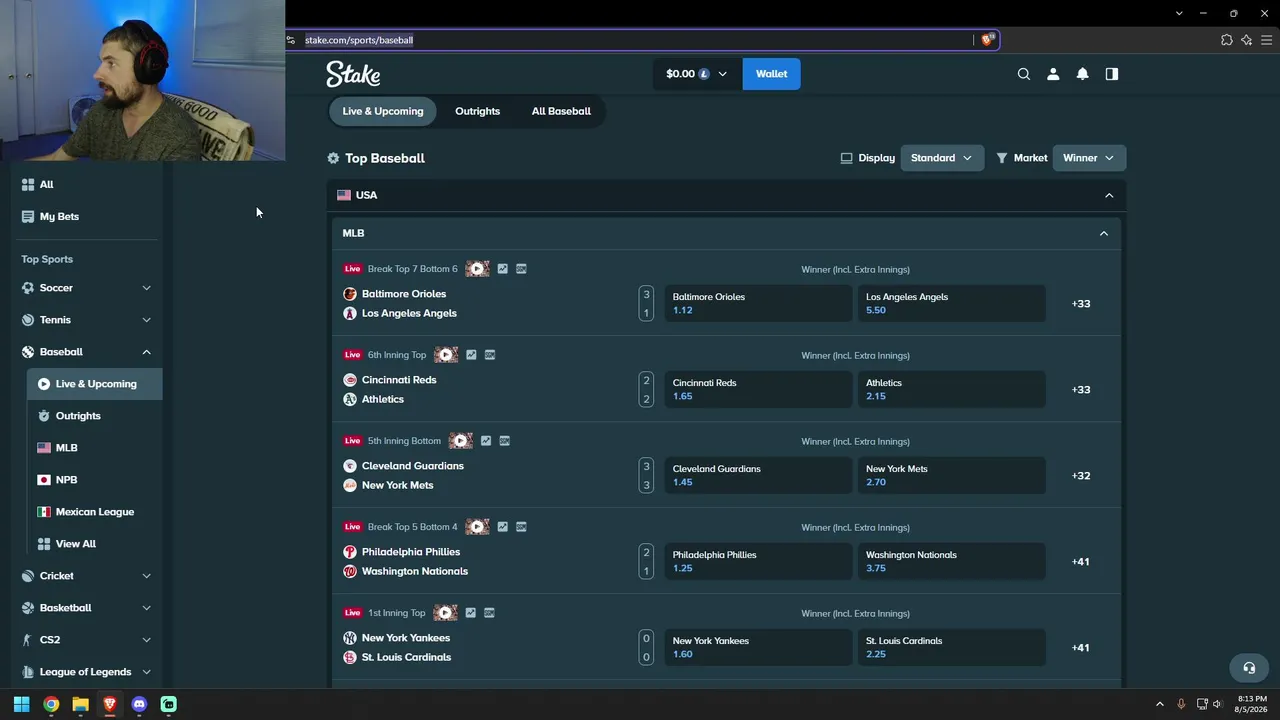Open scoreboard icon for Orioles vs Angels
The width and height of the screenshot is (1280, 720).
pyautogui.click(x=521, y=269)
